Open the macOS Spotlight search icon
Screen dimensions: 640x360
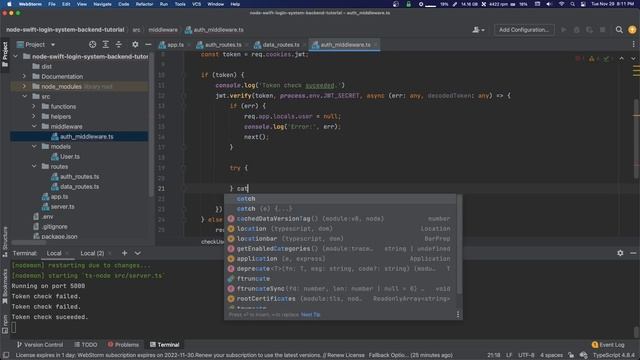(x=572, y=4)
